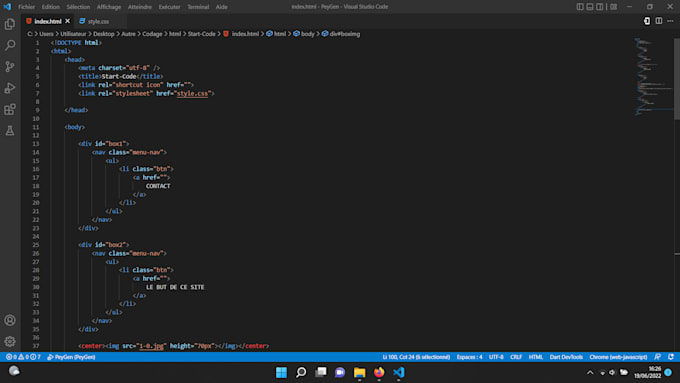The width and height of the screenshot is (680, 383).
Task: Toggle the secondary side bar
Action: 599,7
